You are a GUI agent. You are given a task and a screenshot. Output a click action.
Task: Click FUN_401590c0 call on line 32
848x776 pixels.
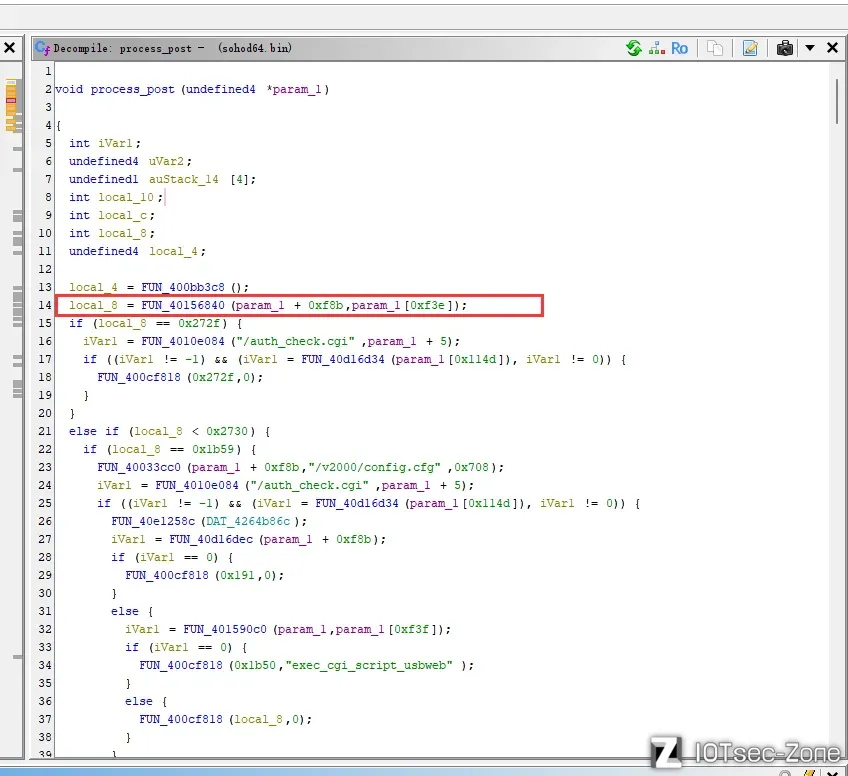click(x=225, y=629)
